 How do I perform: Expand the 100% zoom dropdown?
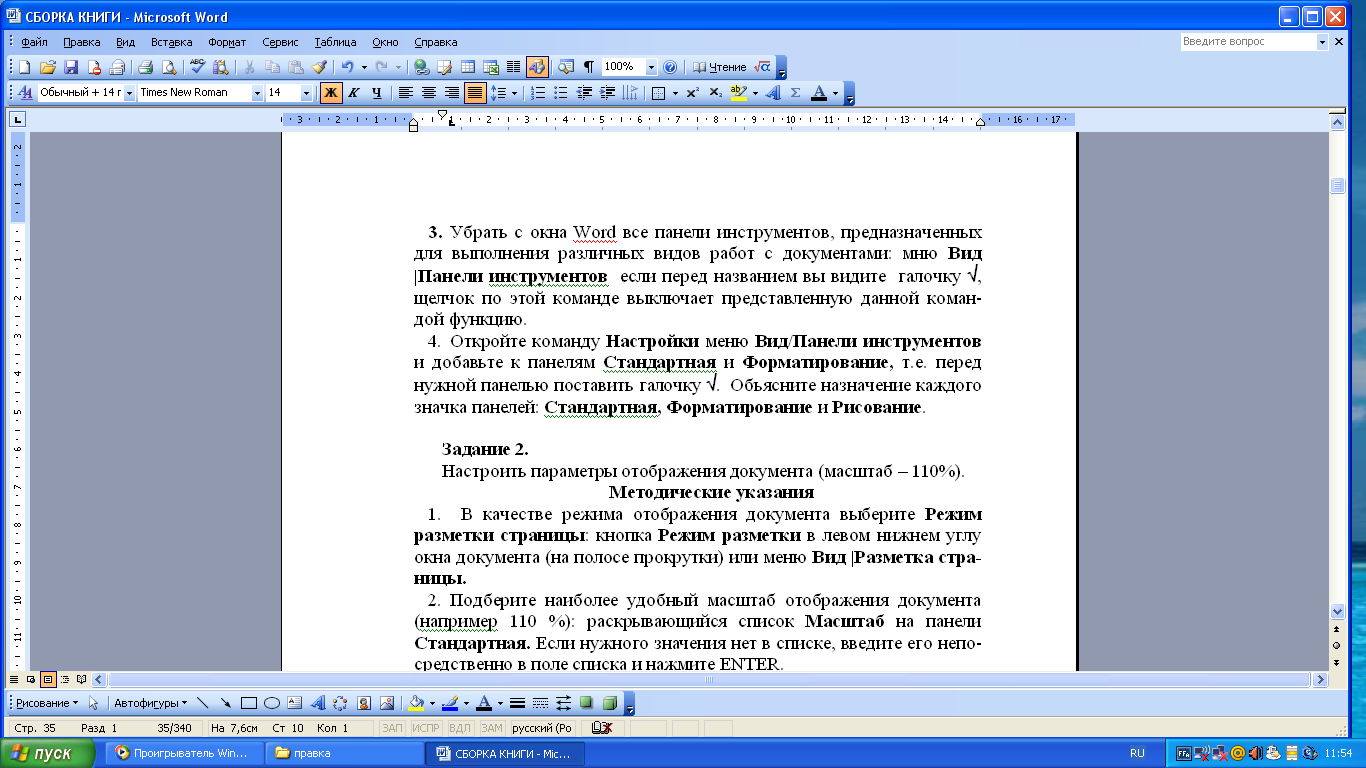651,67
